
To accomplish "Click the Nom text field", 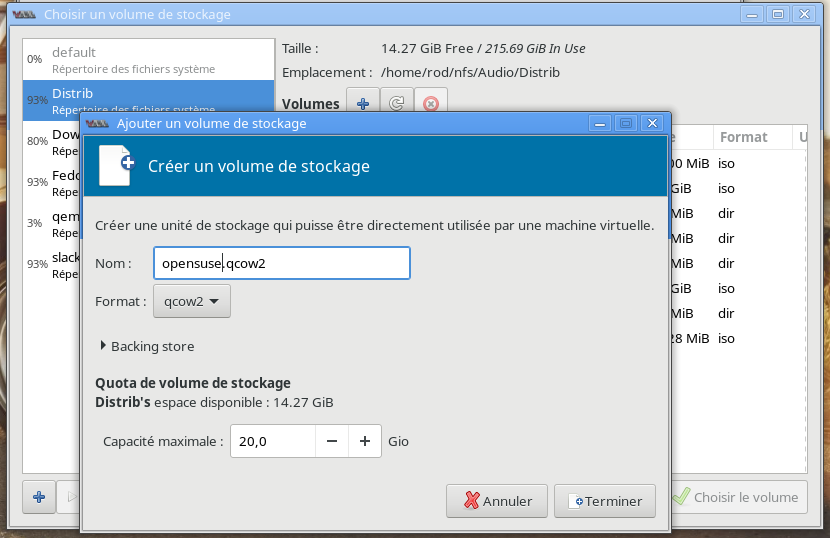I will pos(281,263).
